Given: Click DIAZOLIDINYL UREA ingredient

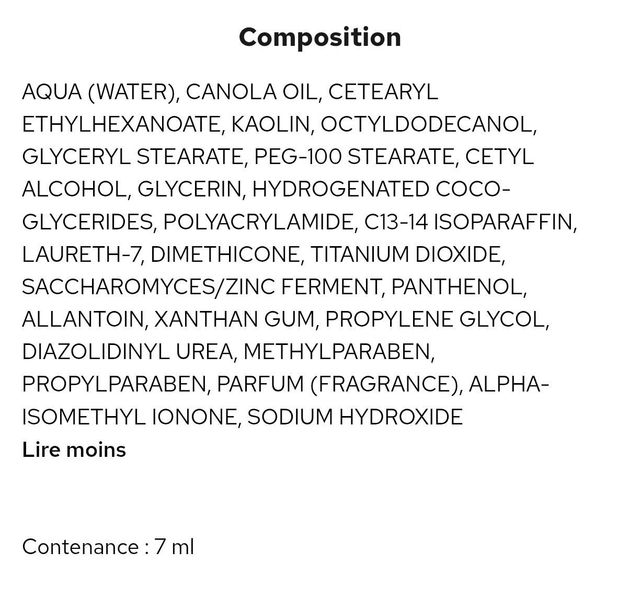Looking at the screenshot, I should (127, 351).
